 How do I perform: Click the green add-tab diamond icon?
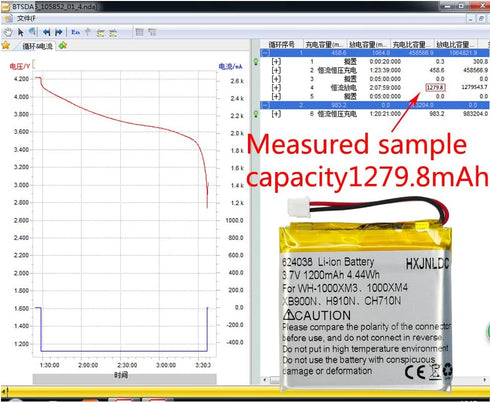coord(62,46)
